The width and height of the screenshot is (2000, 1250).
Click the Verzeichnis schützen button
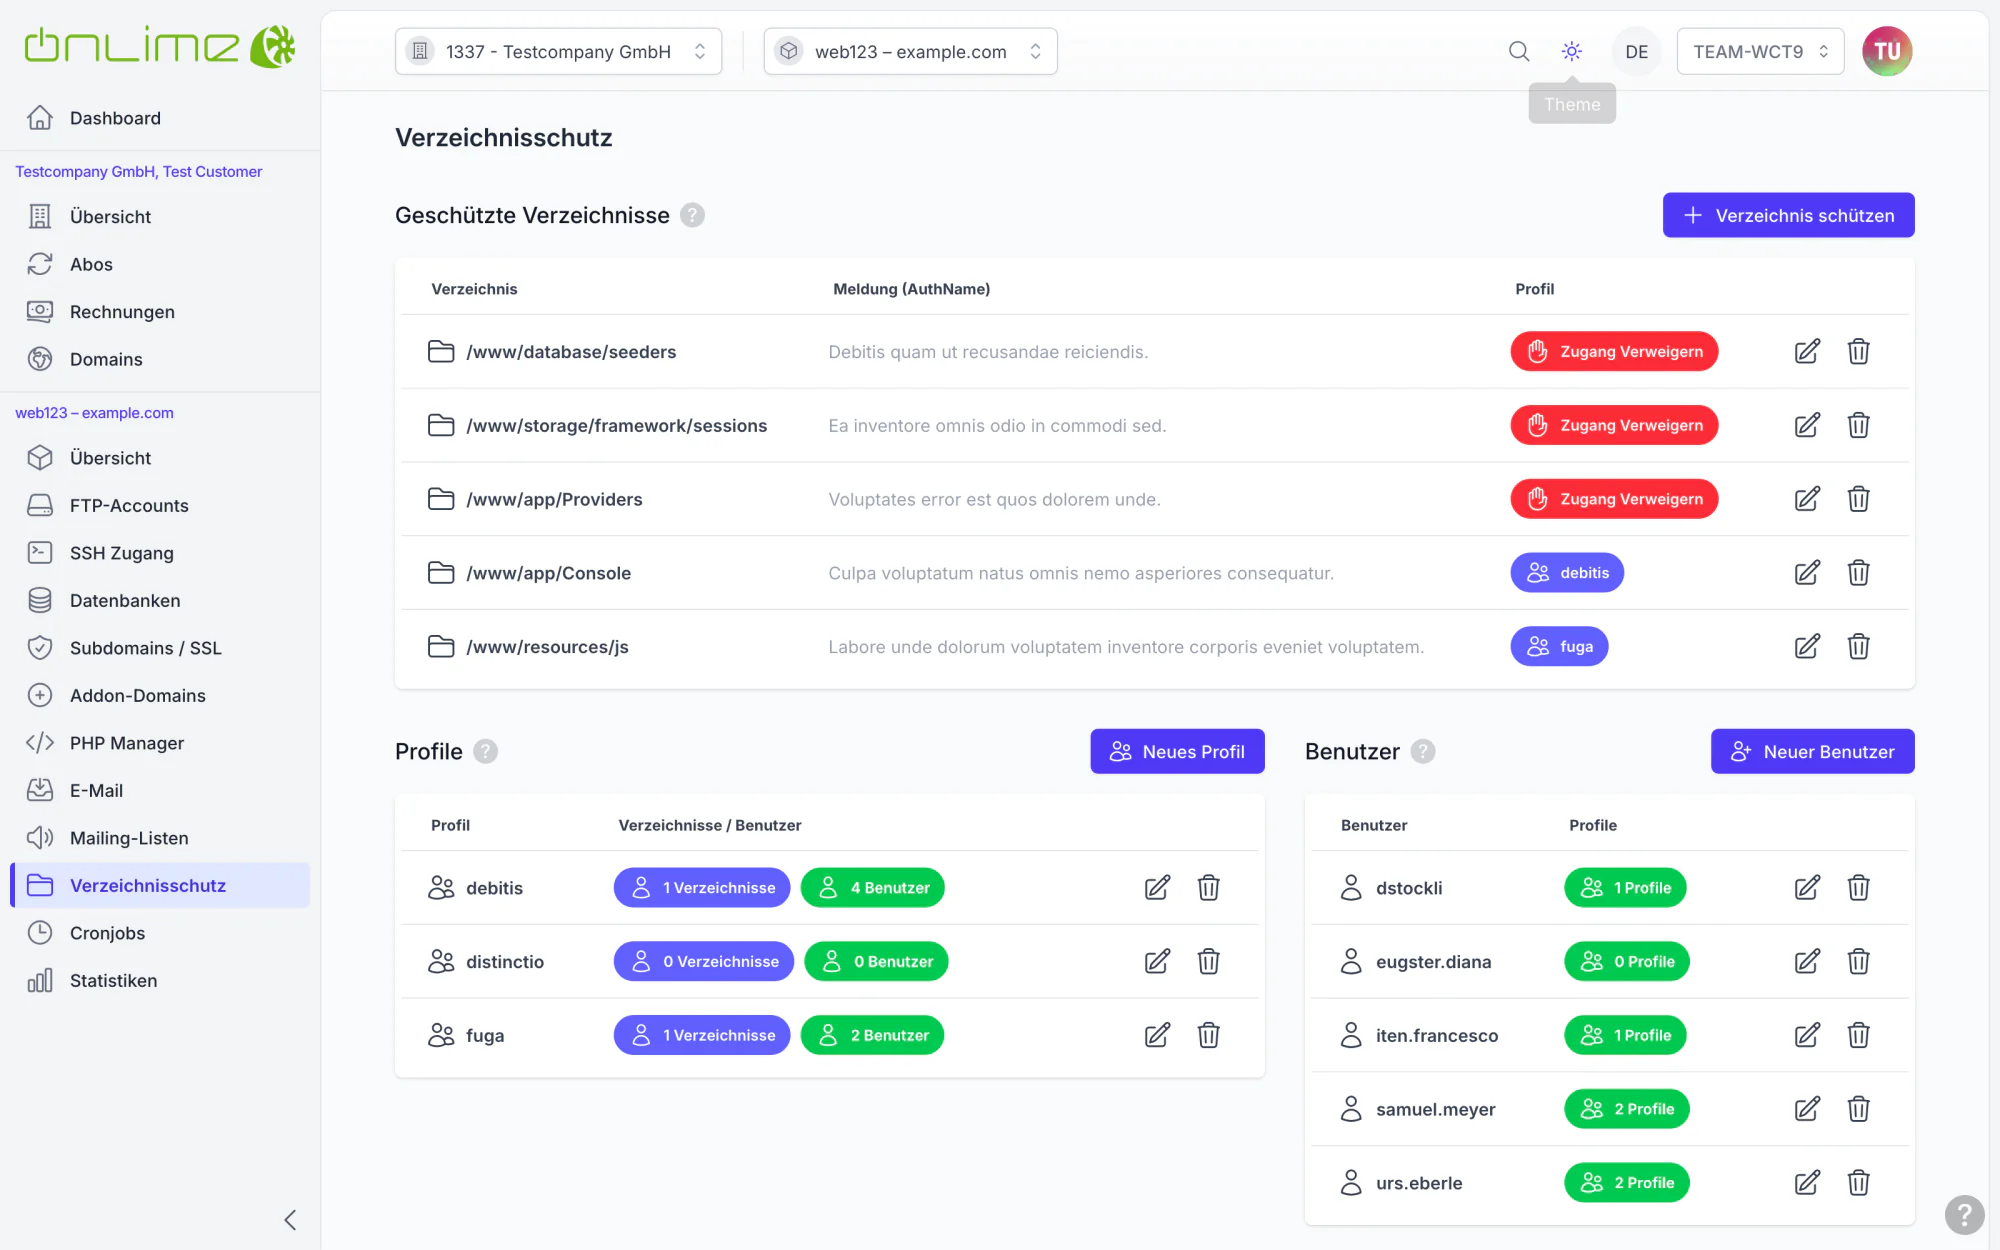pos(1788,215)
